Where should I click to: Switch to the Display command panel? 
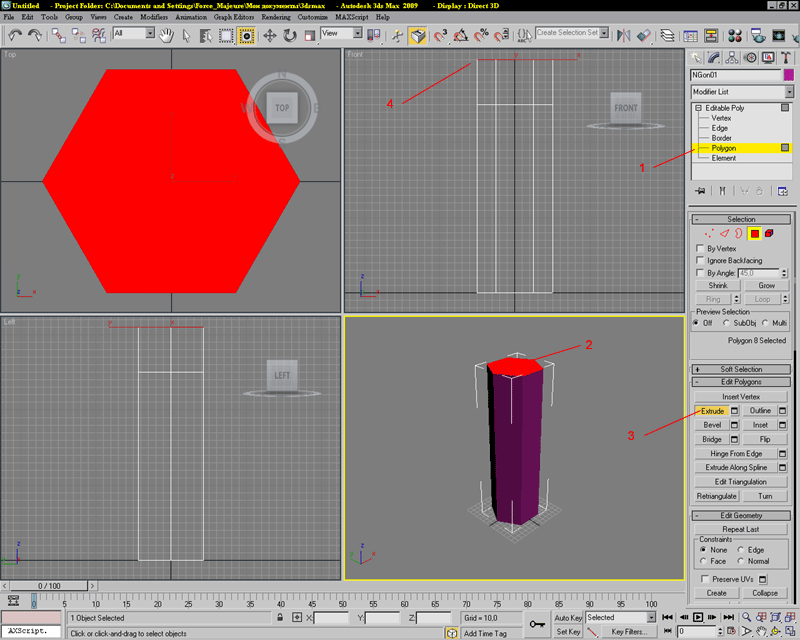coord(768,58)
